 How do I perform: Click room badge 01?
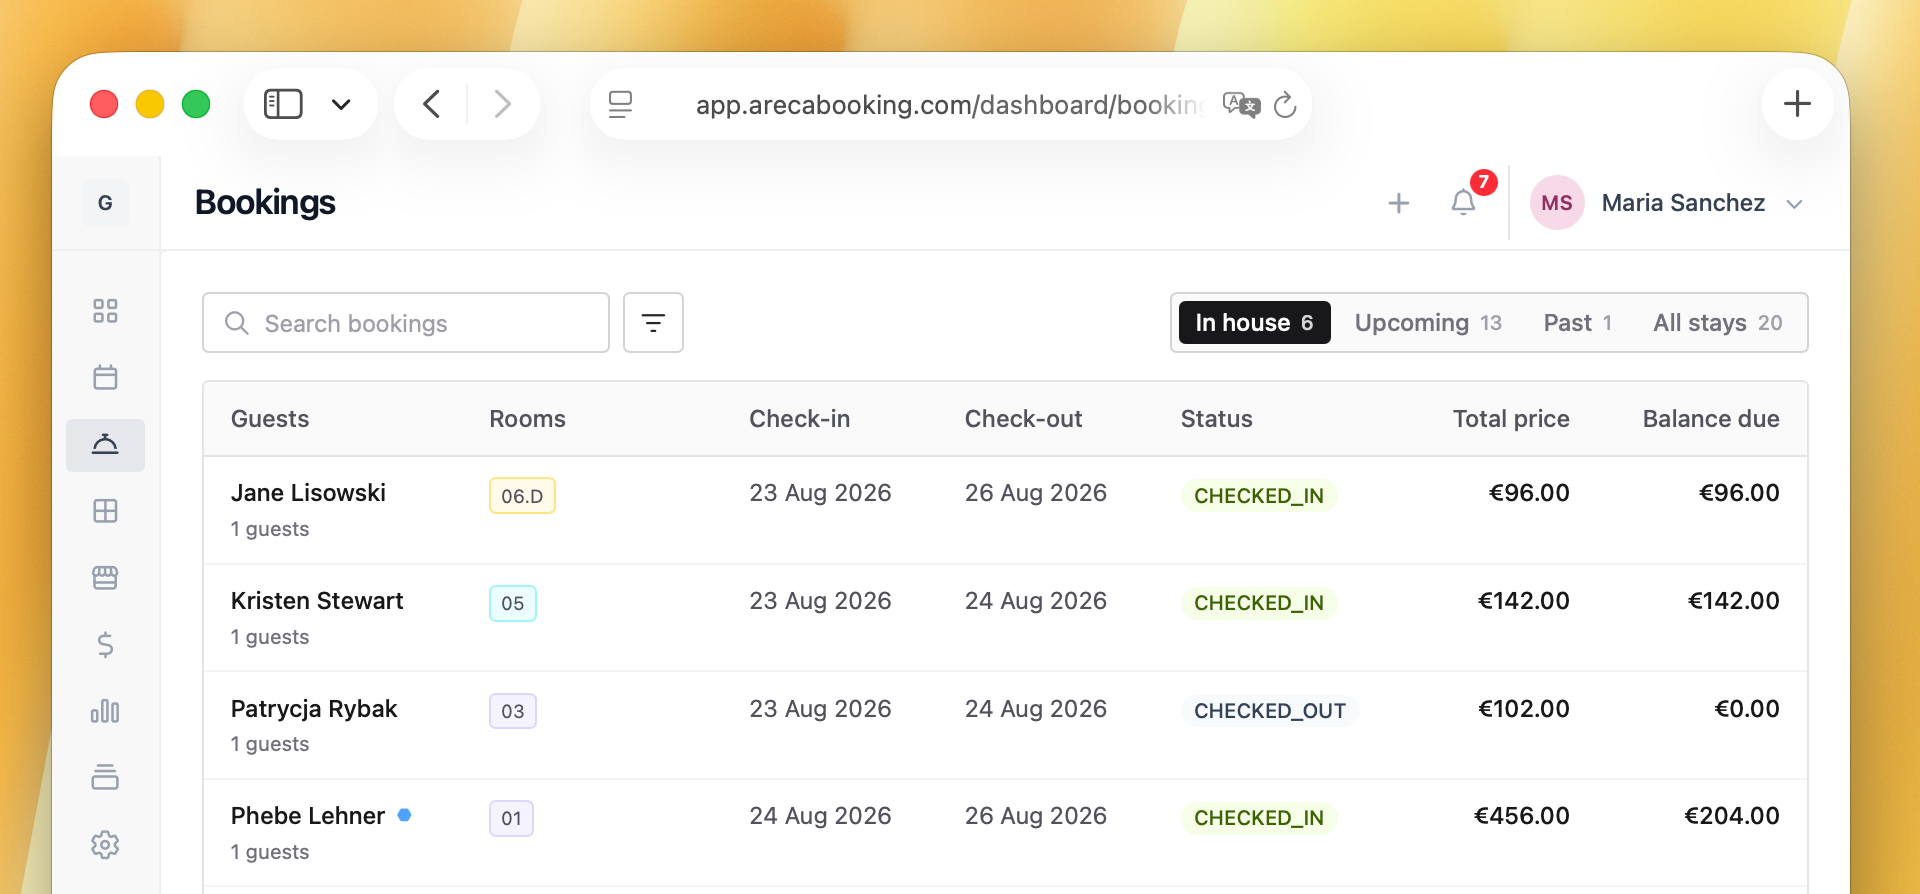pos(511,818)
